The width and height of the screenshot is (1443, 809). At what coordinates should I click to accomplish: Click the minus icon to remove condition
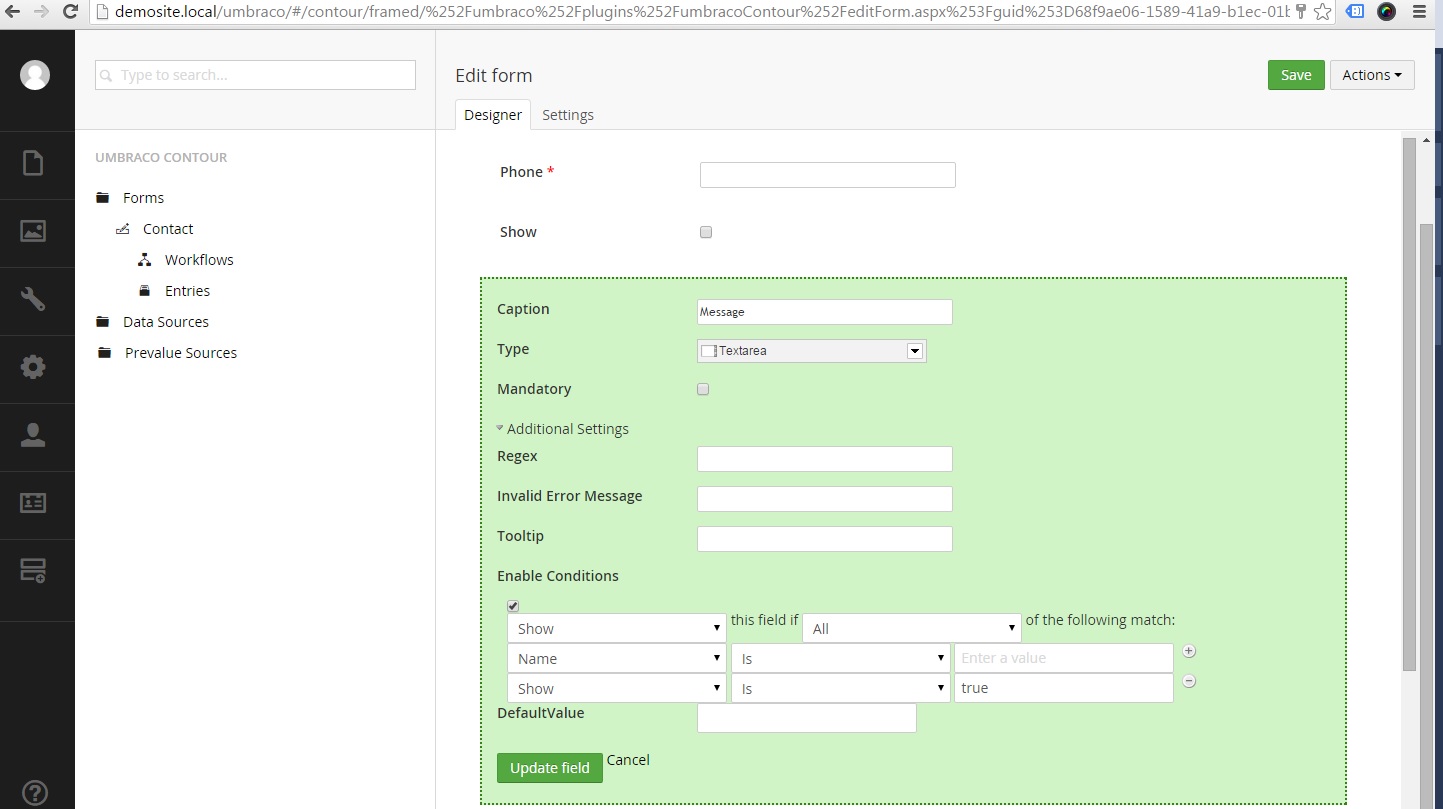pos(1189,681)
